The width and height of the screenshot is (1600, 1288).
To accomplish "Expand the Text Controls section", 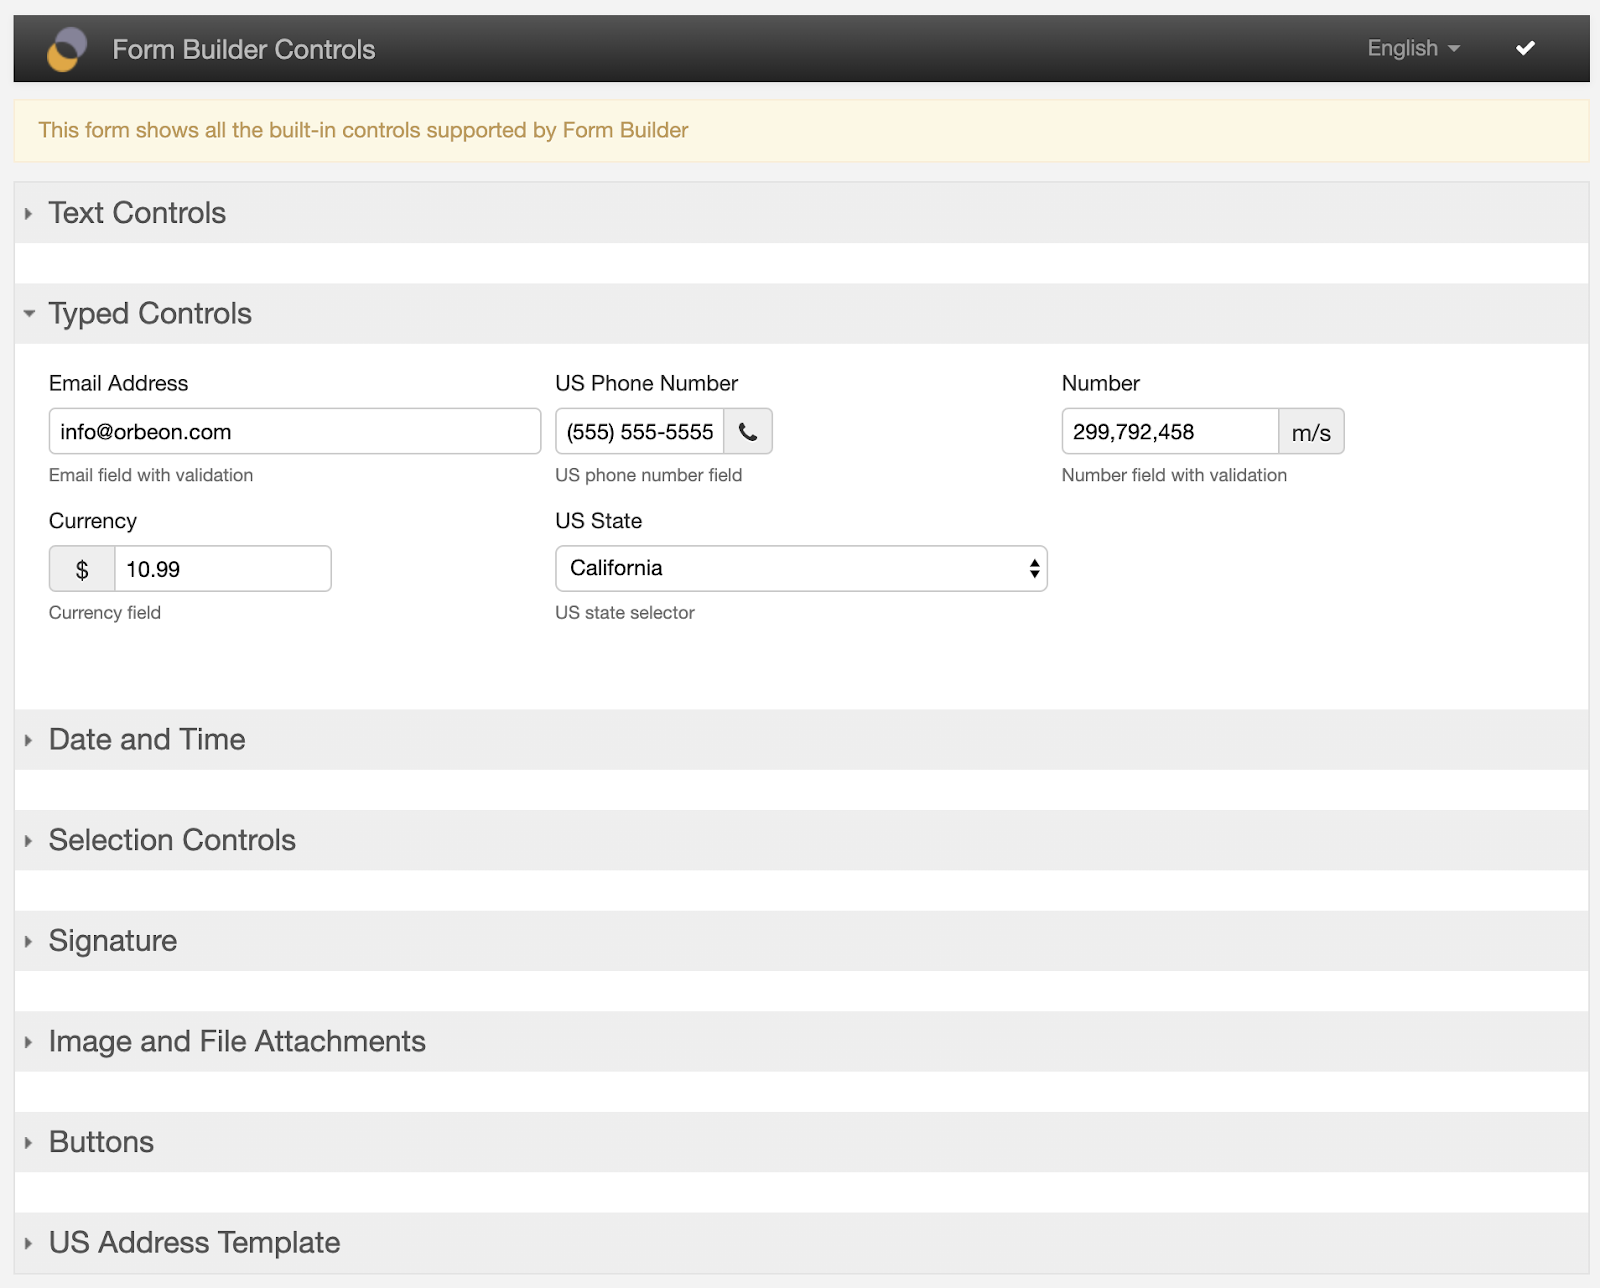I will [x=137, y=213].
